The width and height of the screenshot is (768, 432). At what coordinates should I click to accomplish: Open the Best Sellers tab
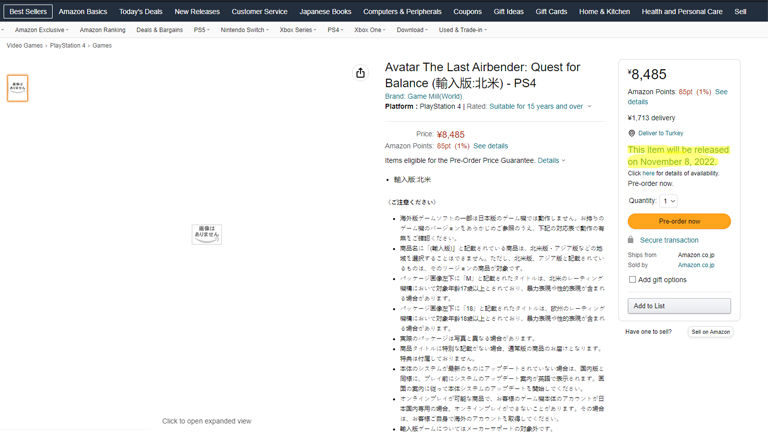[x=28, y=11]
